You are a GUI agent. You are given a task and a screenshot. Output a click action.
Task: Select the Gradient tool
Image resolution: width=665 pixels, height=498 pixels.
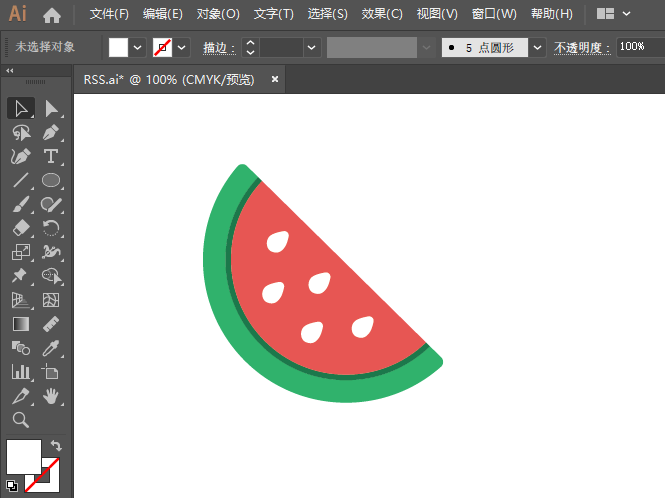tap(20, 324)
